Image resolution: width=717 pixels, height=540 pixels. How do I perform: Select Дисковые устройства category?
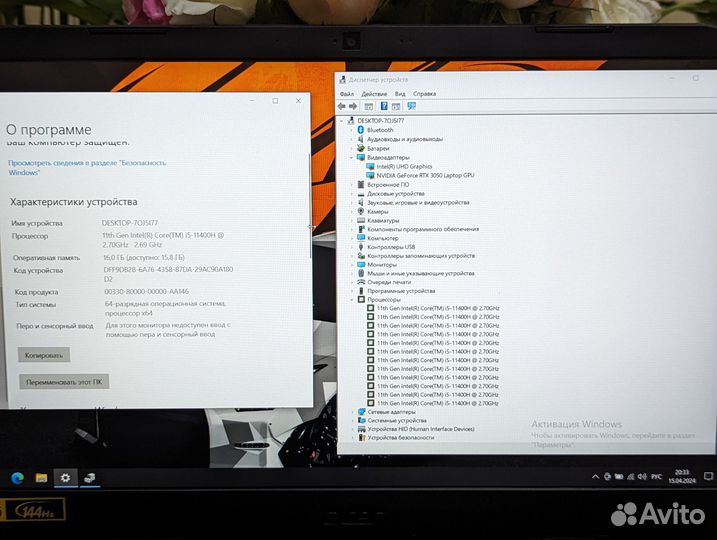pyautogui.click(x=396, y=193)
